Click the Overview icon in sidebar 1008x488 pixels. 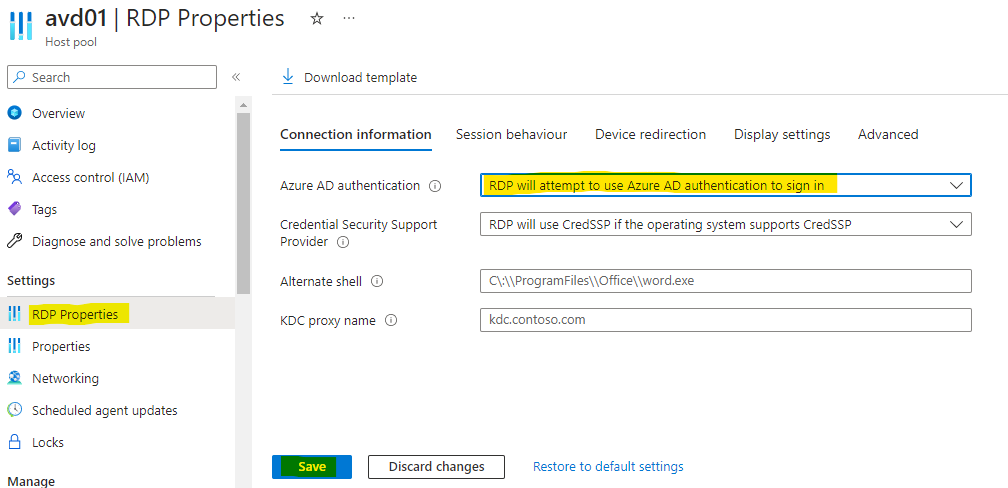[14, 113]
